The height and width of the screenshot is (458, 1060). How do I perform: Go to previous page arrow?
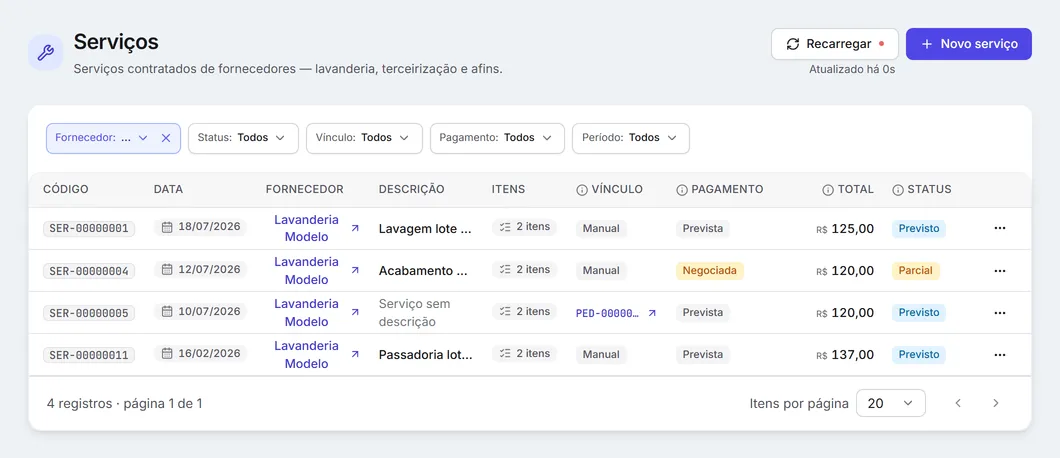(x=957, y=403)
